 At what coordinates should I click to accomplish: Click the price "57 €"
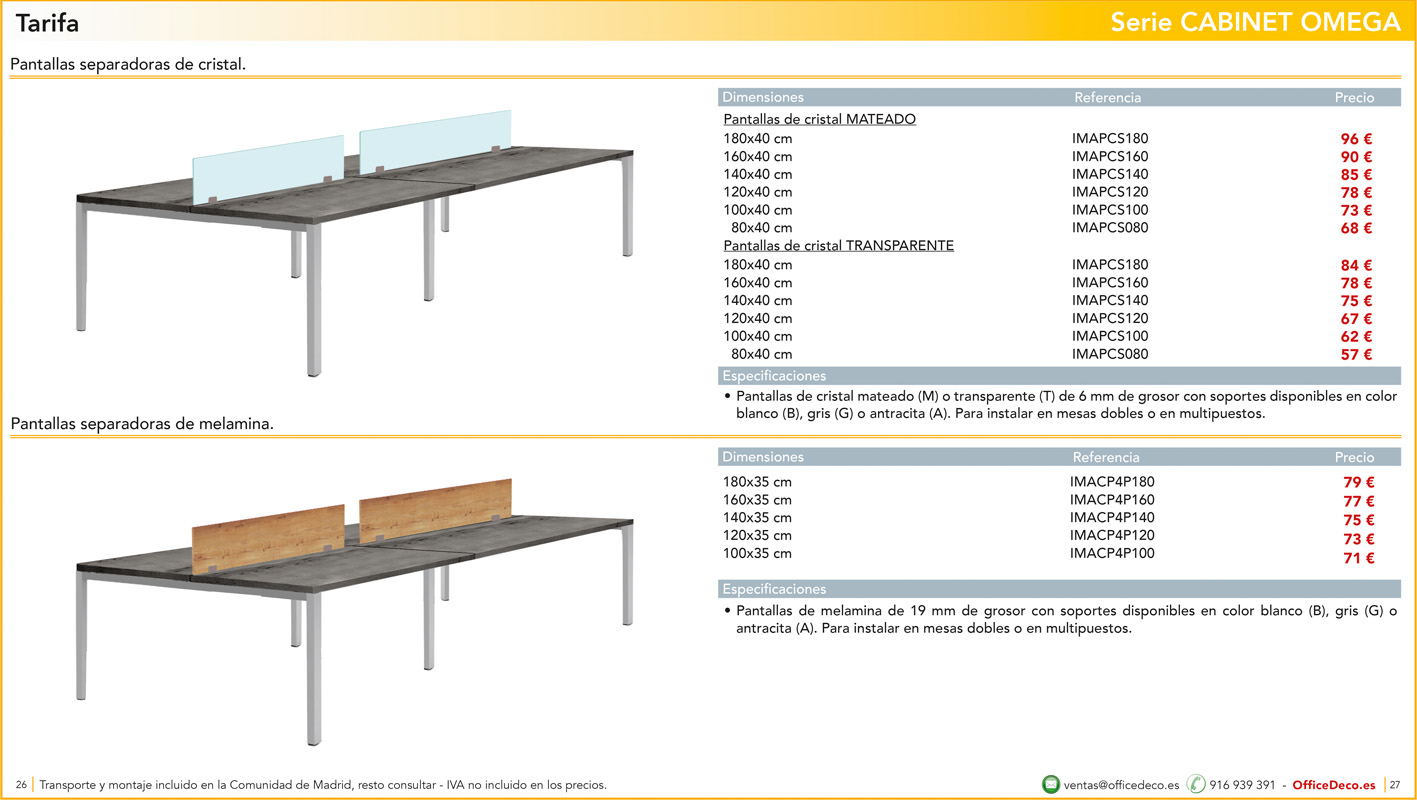1356,355
